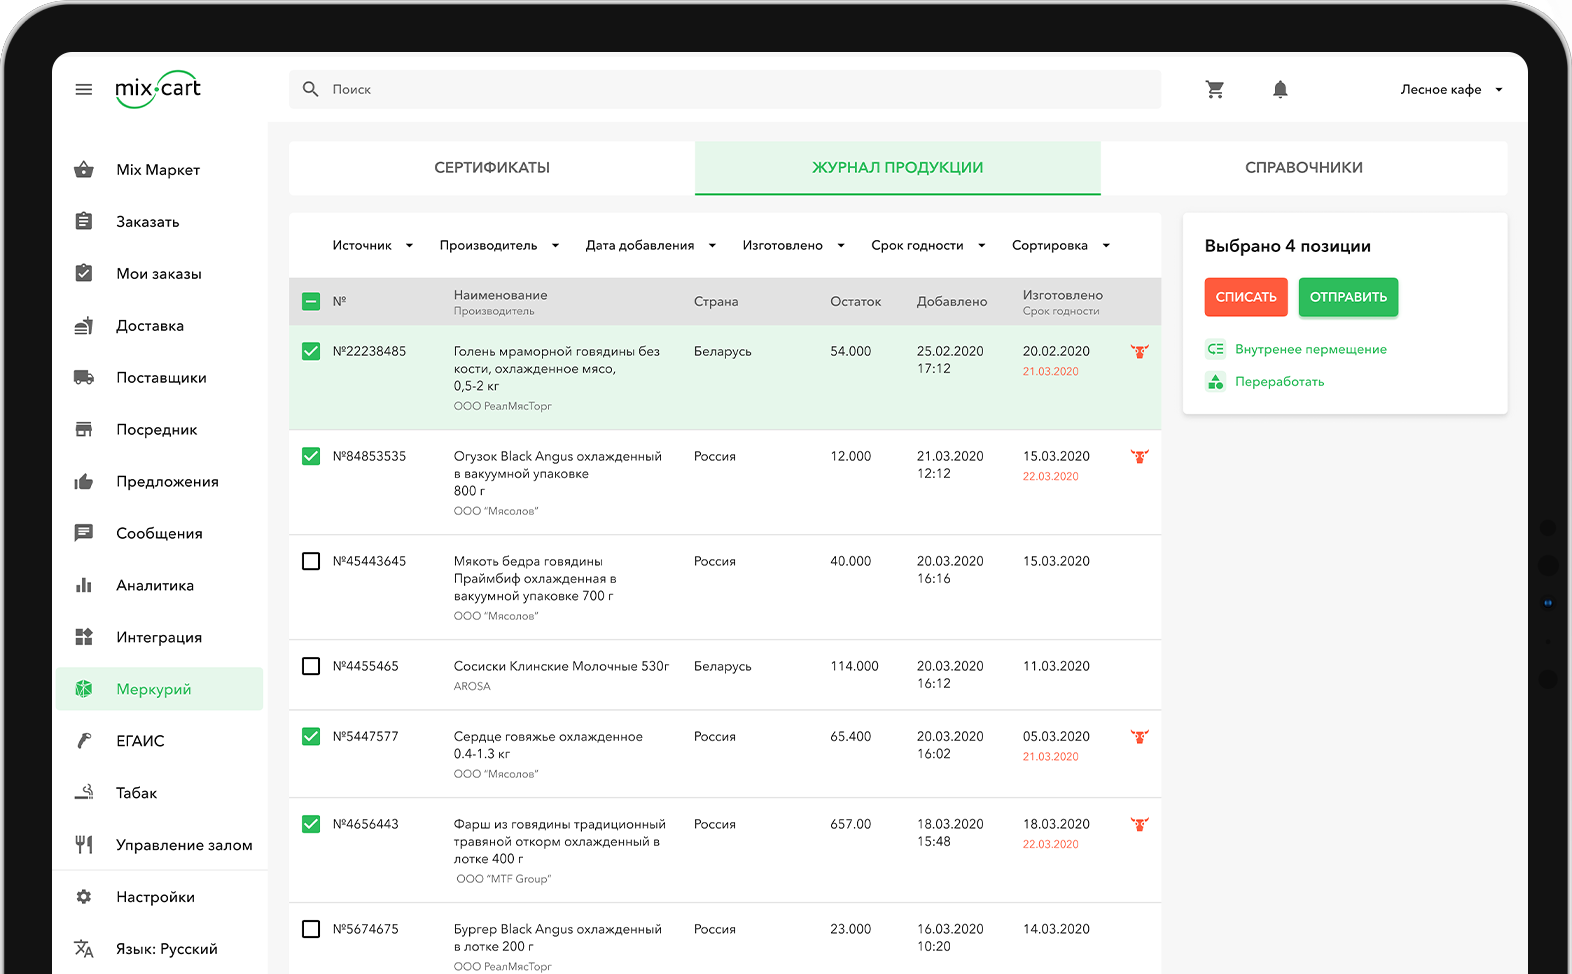The width and height of the screenshot is (1572, 974).
Task: Click the Управление залом cutlery icon
Action: 84,845
